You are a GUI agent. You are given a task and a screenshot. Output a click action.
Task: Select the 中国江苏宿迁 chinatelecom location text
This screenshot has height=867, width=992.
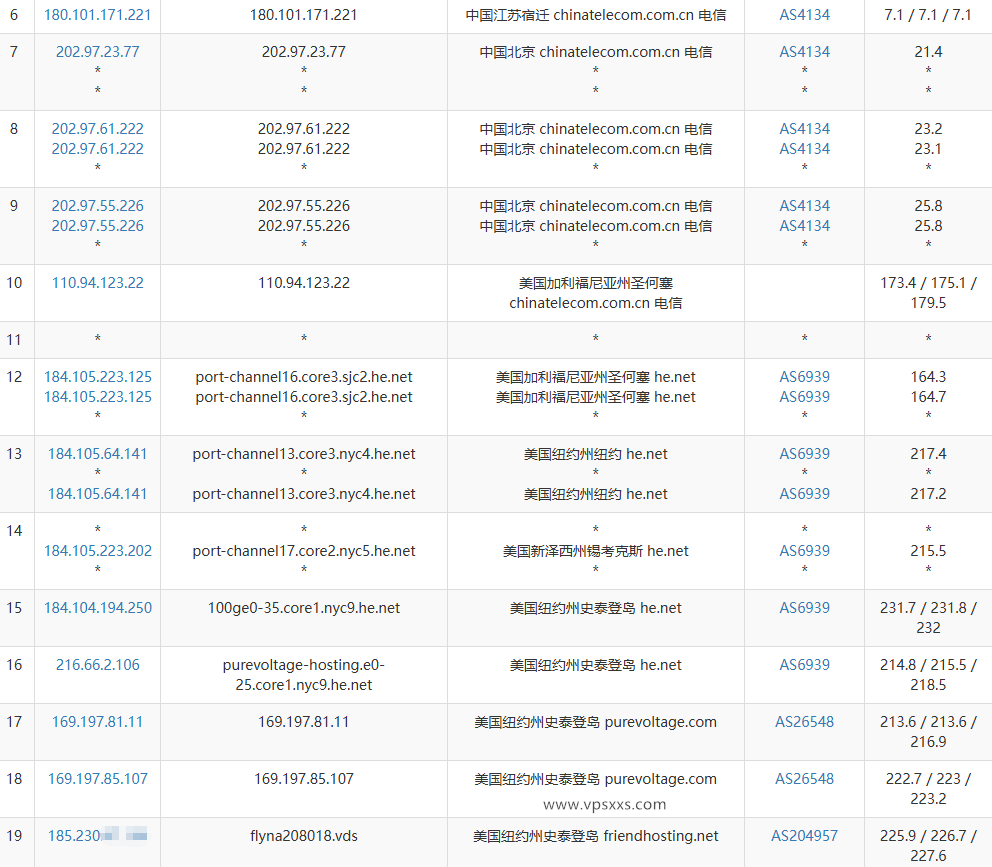595,15
